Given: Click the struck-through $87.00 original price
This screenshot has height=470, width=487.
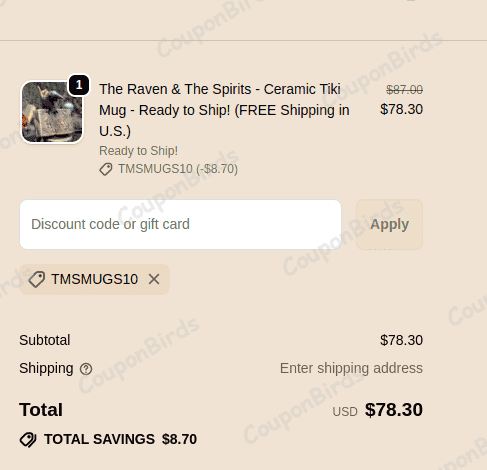Looking at the screenshot, I should (404, 89).
